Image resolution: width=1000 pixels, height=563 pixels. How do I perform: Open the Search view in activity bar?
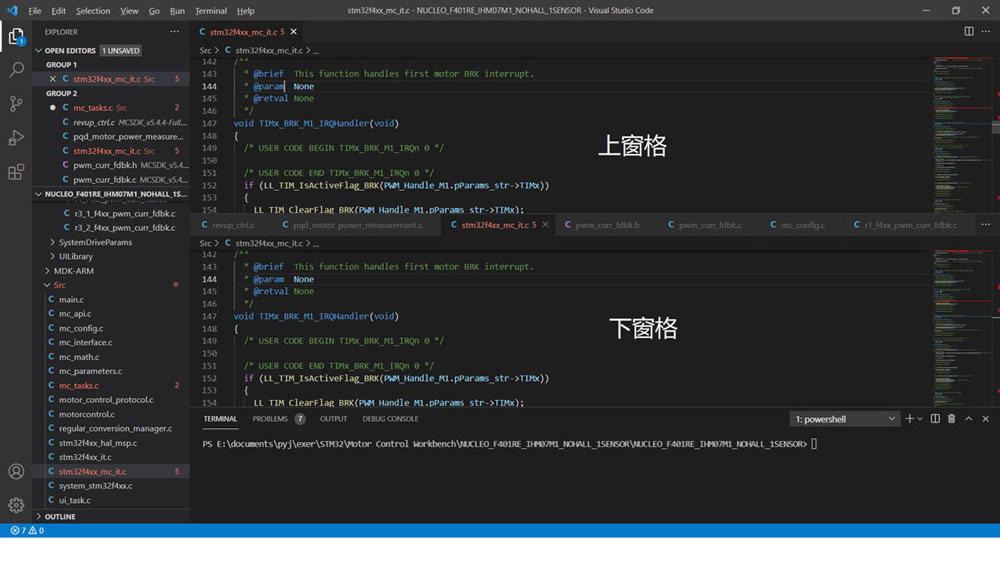(x=16, y=69)
